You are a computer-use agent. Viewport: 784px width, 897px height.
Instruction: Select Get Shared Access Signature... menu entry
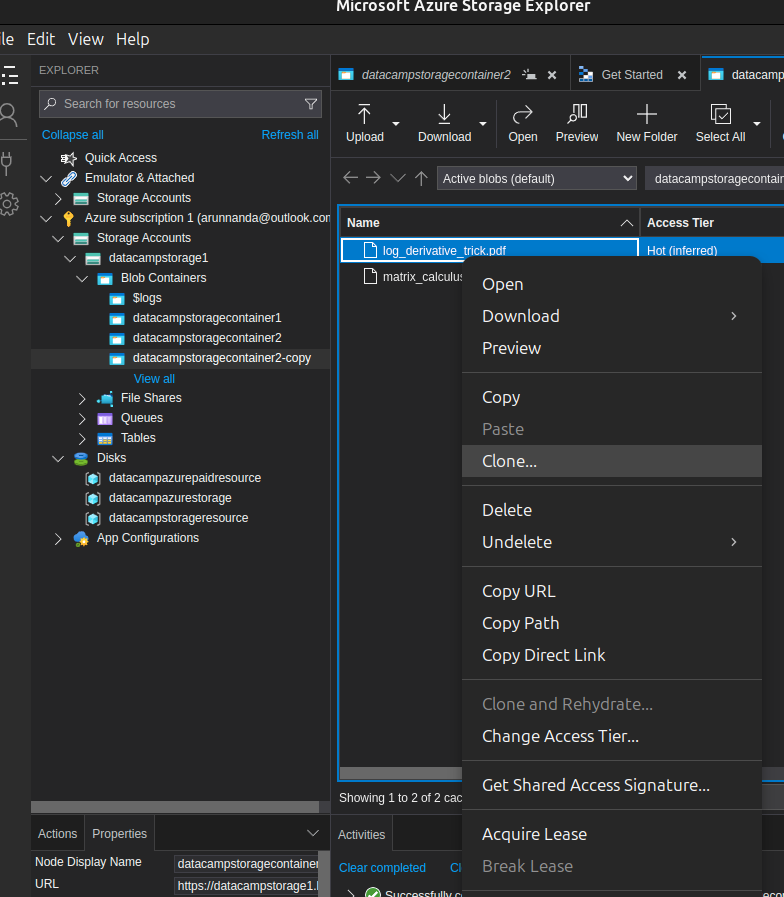coord(595,785)
